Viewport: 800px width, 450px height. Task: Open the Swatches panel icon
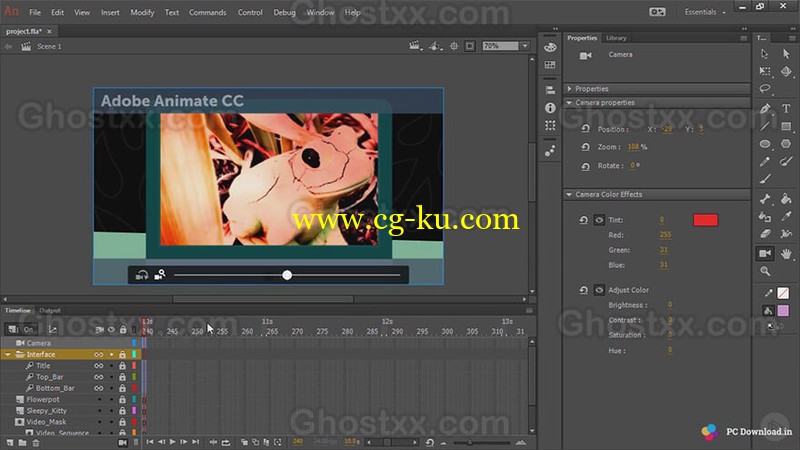550,65
